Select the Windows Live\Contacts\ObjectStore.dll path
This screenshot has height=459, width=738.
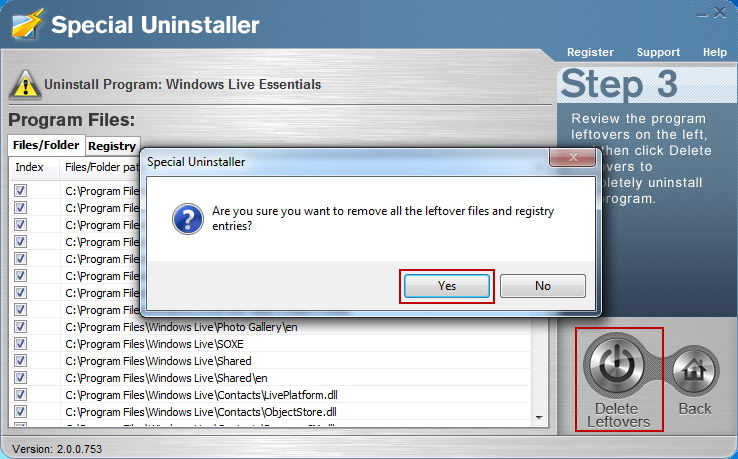(x=201, y=412)
